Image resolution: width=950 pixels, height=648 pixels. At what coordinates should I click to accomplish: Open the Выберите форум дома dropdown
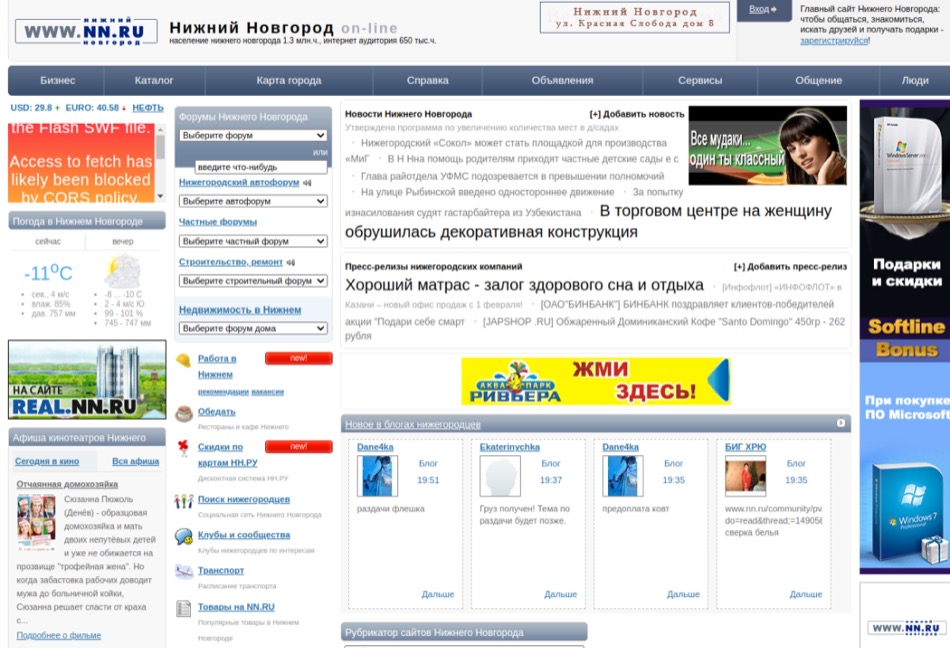point(253,328)
